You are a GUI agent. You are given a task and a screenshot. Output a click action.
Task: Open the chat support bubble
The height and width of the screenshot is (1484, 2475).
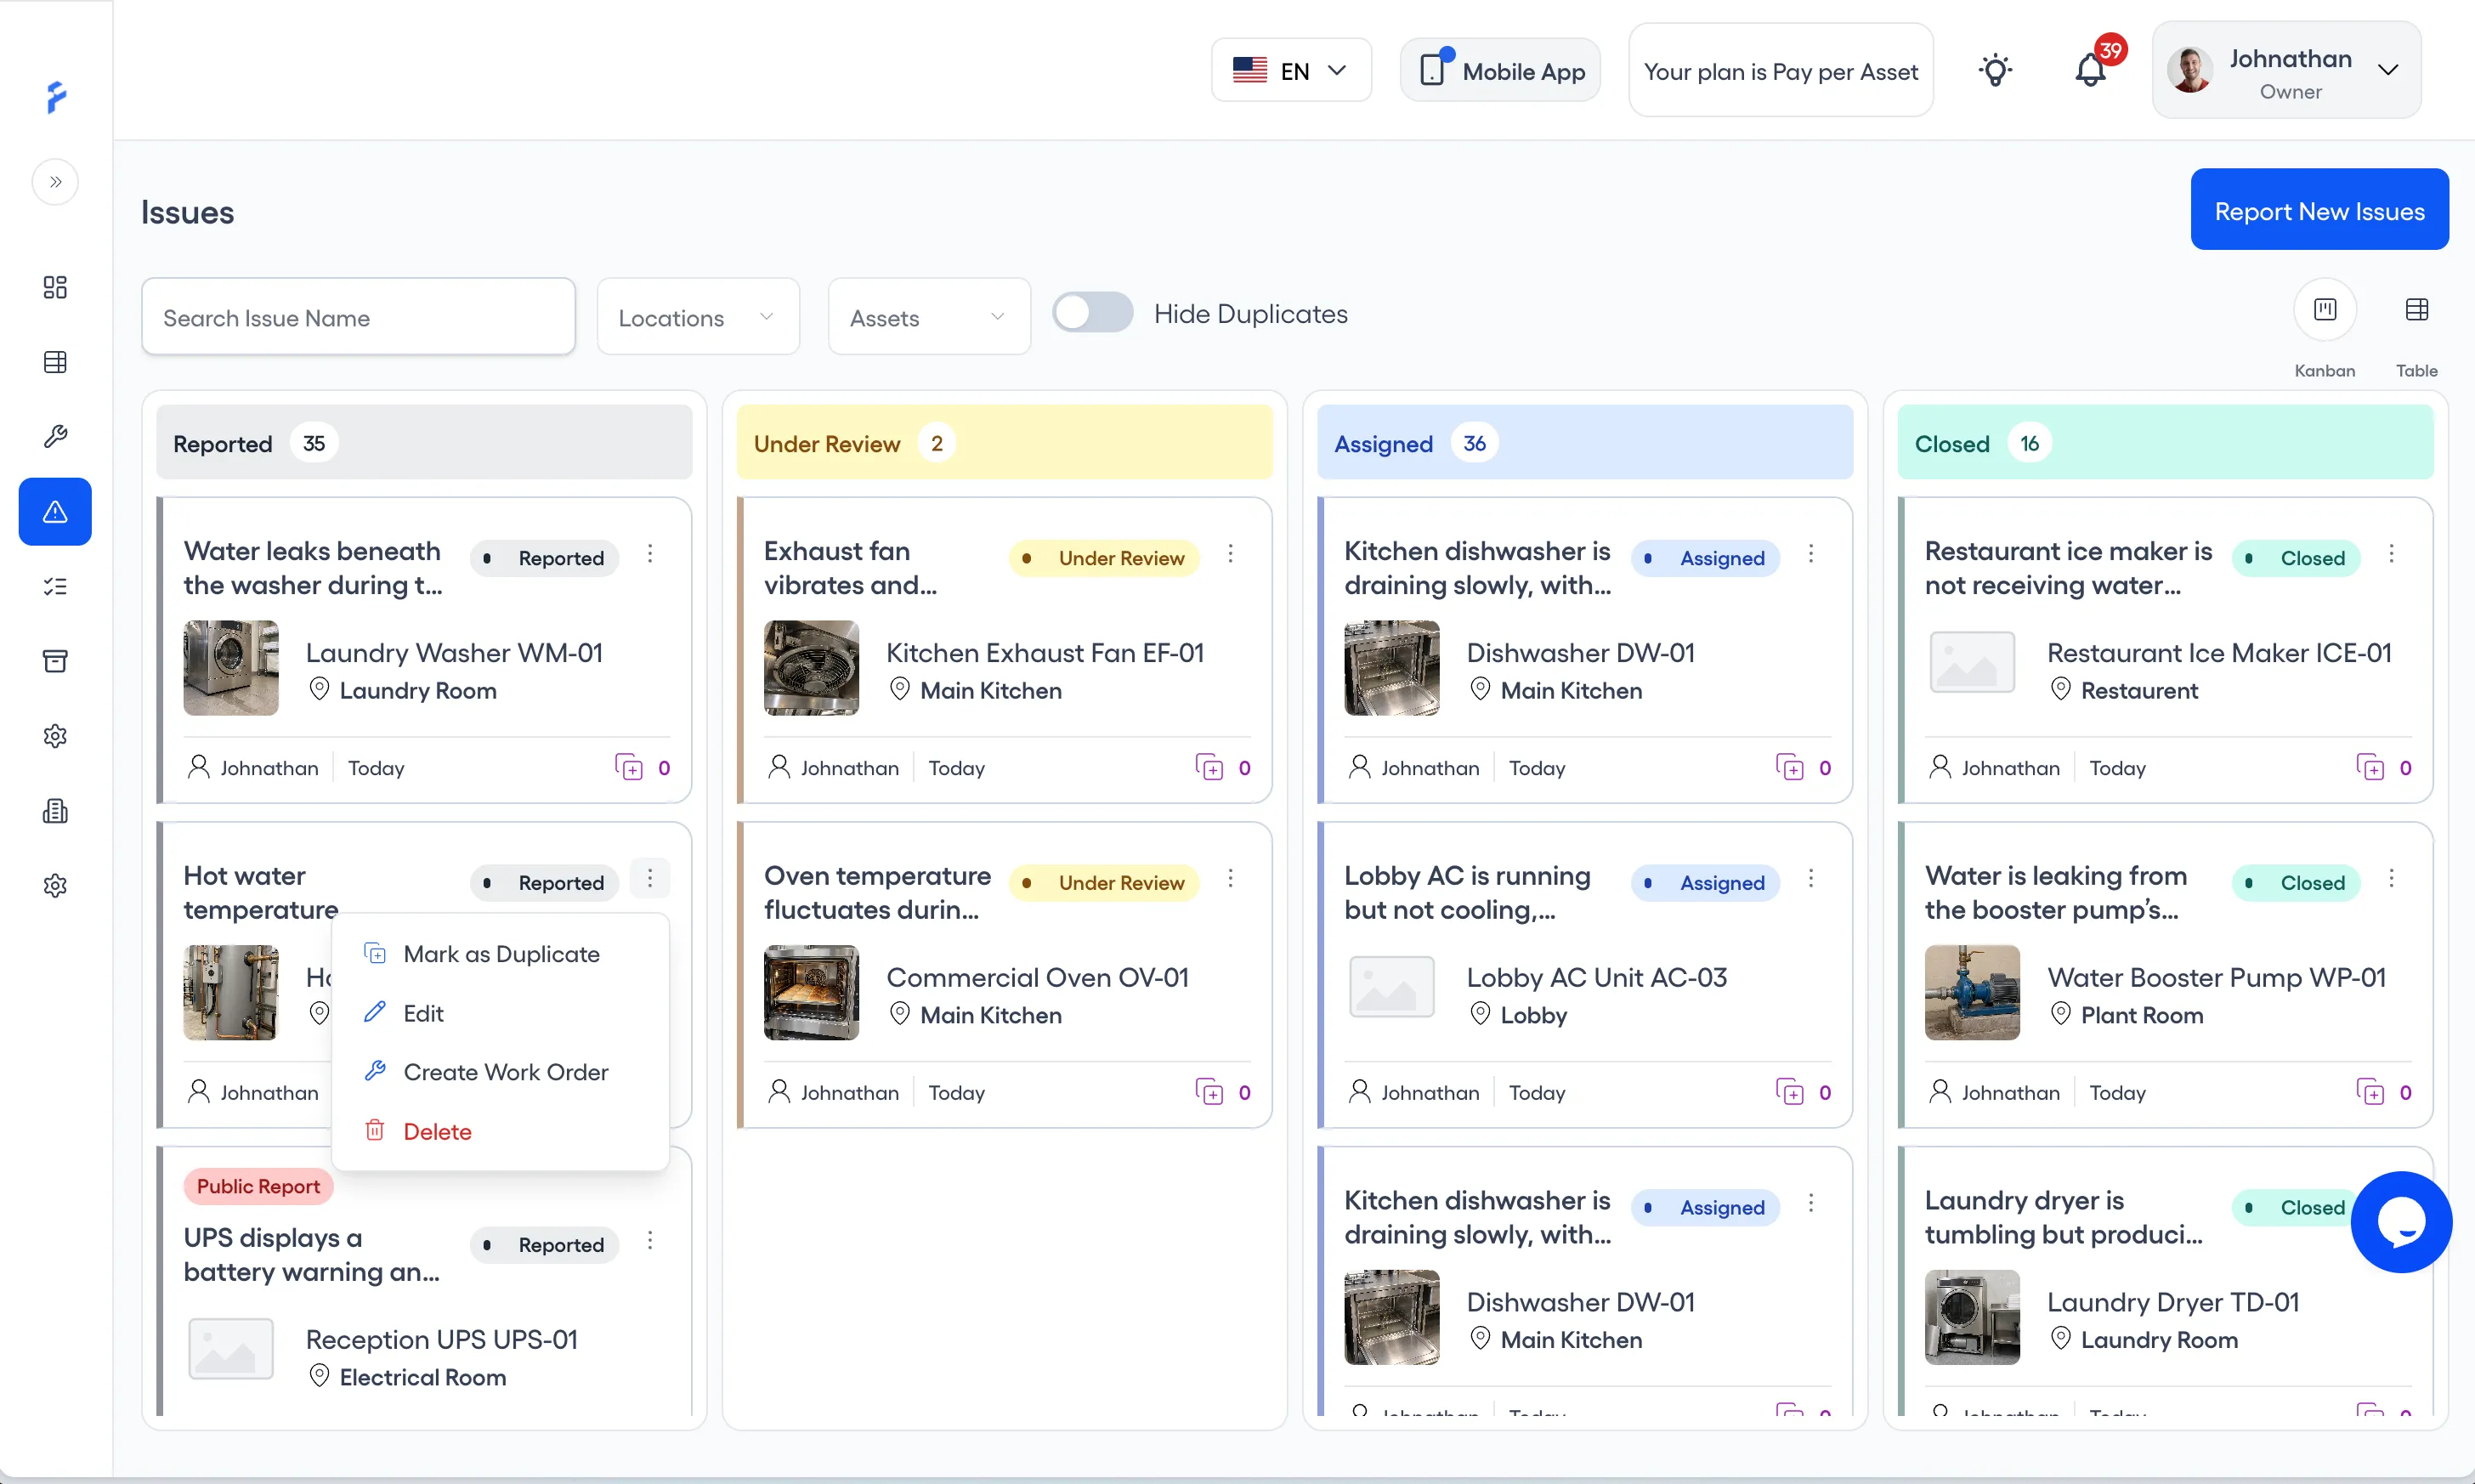[x=2401, y=1221]
